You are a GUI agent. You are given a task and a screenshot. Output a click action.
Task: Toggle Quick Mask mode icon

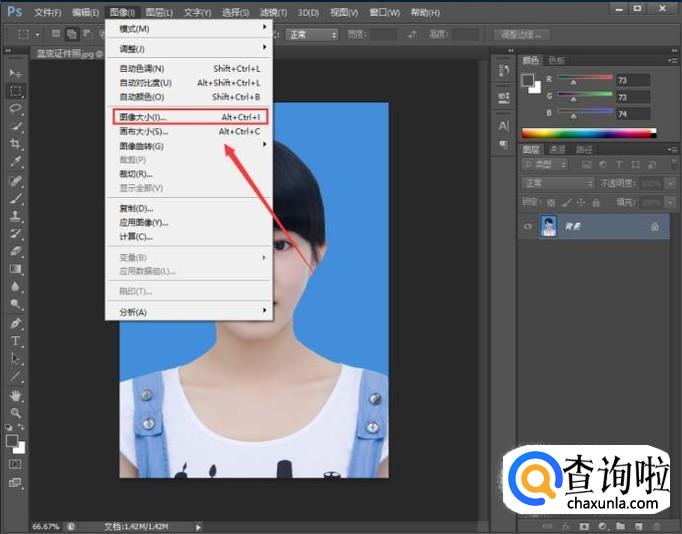15,464
